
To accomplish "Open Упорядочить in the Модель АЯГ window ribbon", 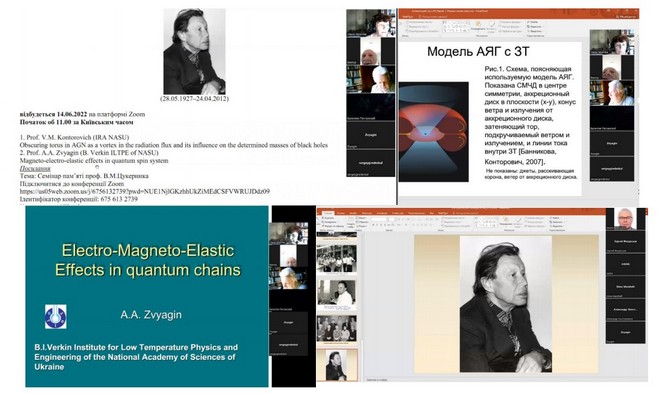I will (478, 26).
